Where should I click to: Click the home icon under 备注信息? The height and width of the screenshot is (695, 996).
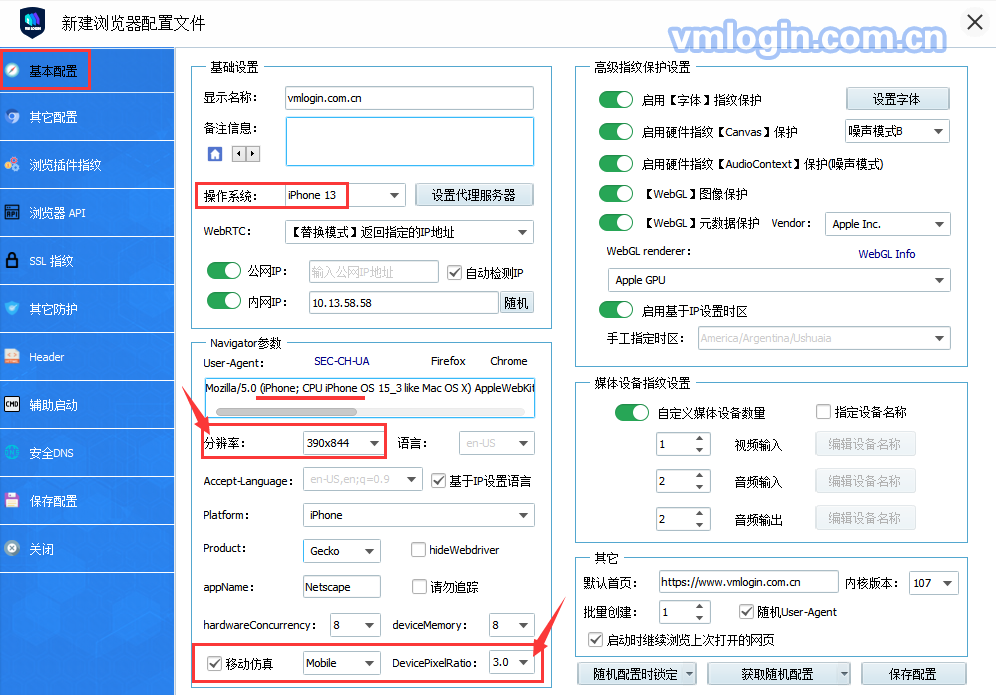[215, 154]
